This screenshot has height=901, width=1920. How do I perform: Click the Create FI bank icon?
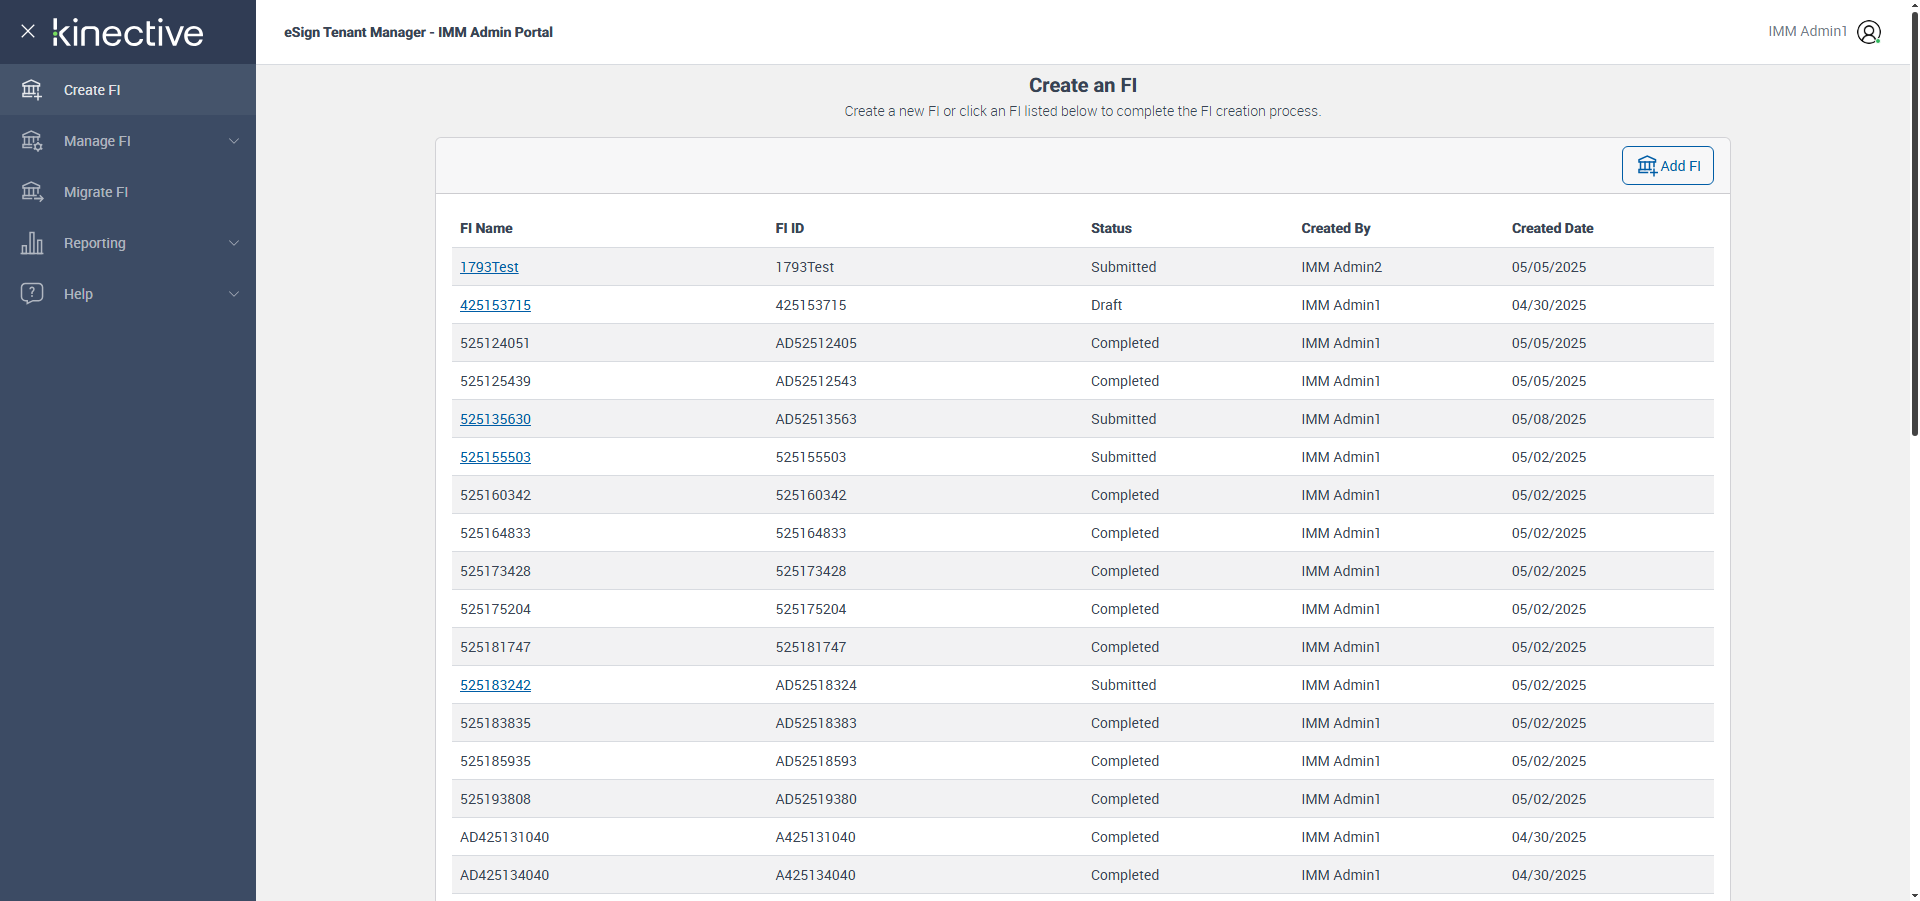[x=32, y=90]
